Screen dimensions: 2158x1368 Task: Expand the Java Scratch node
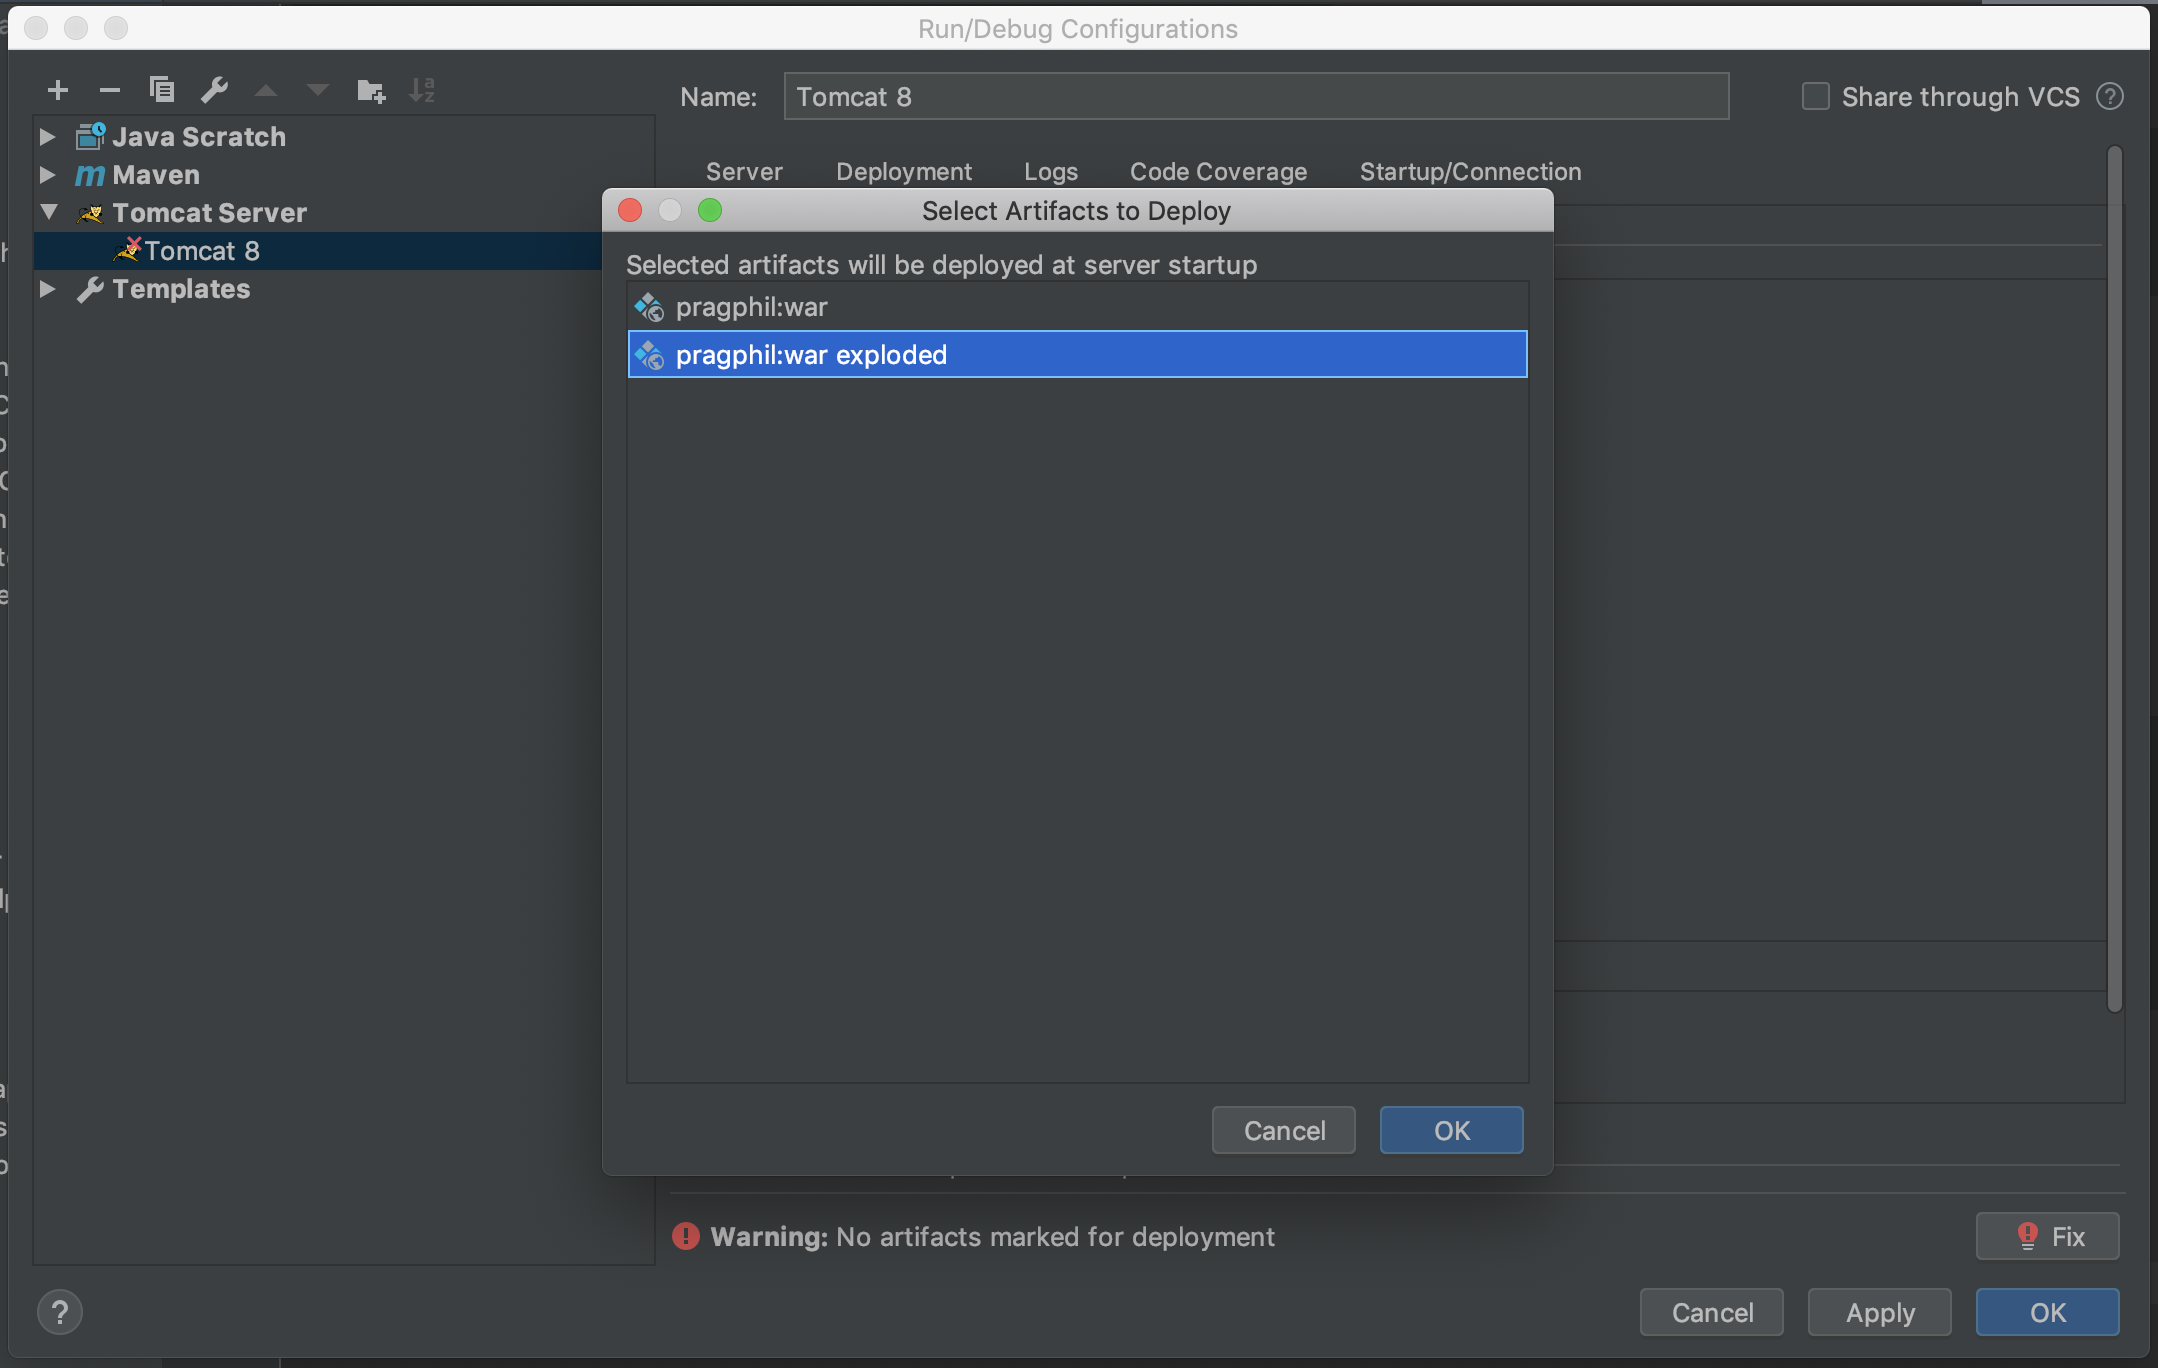(x=47, y=136)
